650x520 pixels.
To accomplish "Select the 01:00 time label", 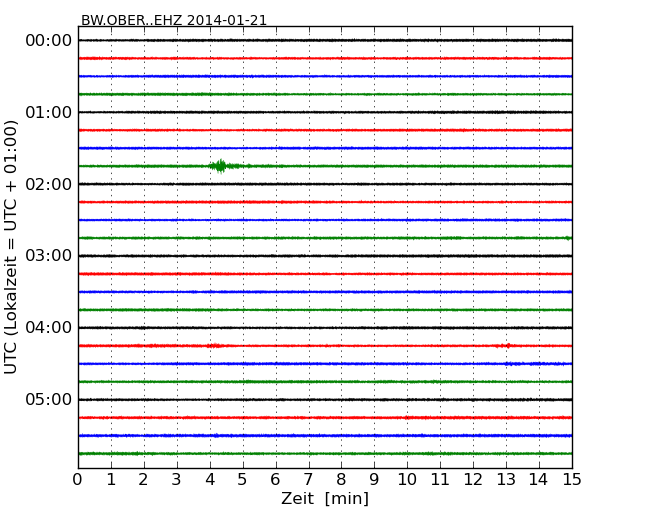I will point(49,112).
